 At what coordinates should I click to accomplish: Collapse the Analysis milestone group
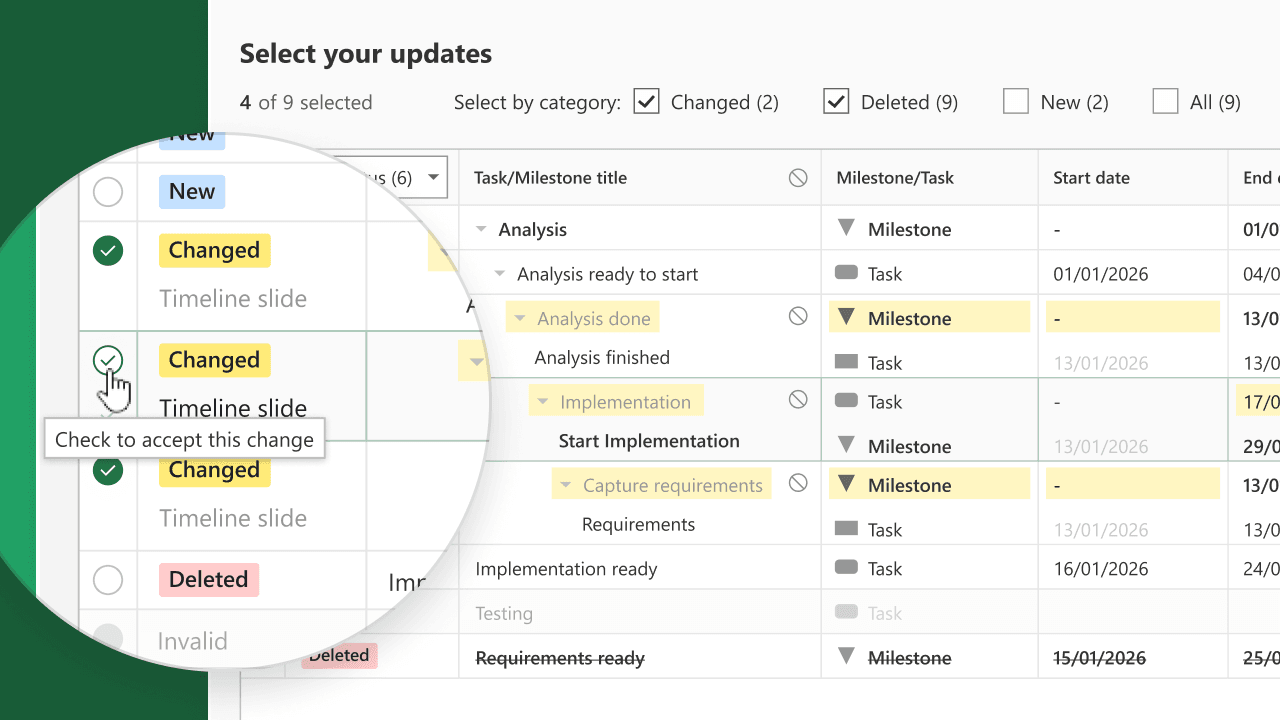(x=481, y=230)
